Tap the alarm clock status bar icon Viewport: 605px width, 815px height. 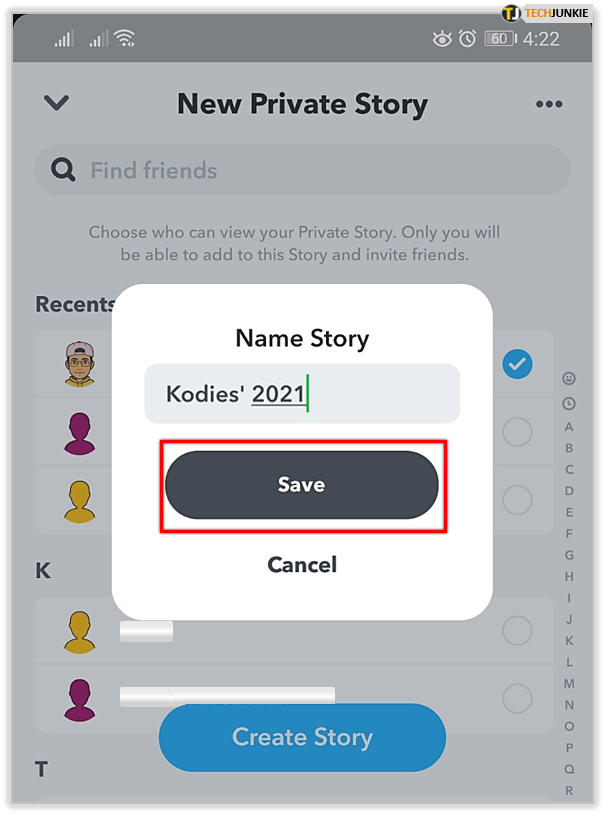click(467, 39)
